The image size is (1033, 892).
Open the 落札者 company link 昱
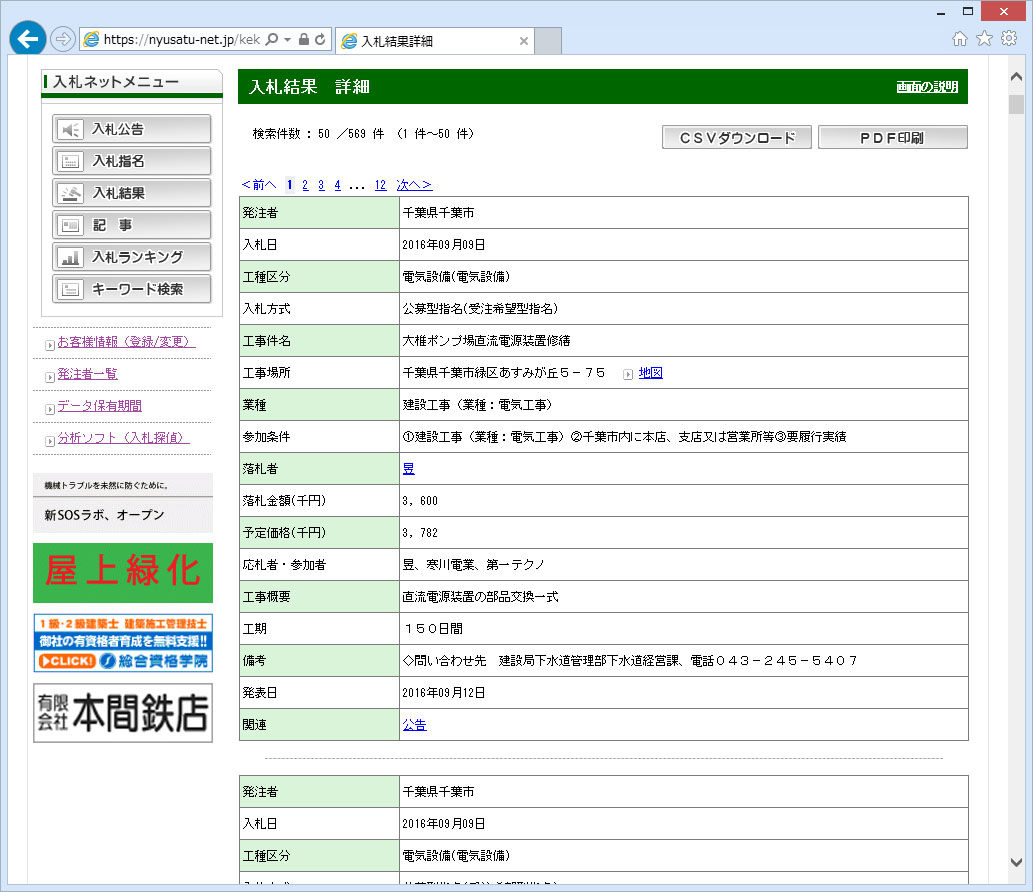coord(408,469)
